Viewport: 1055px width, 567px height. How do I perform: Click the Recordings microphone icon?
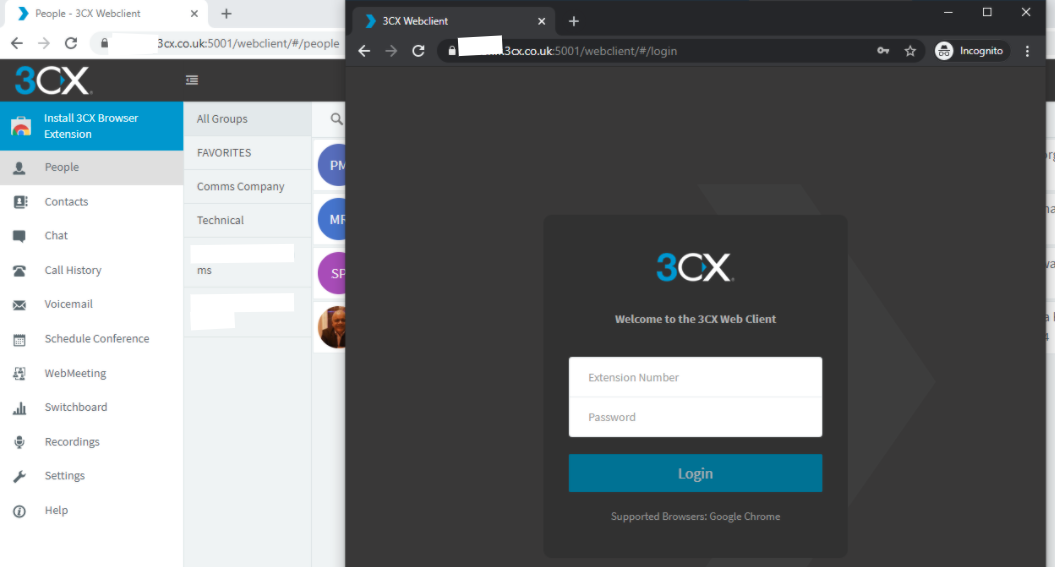tap(20, 442)
